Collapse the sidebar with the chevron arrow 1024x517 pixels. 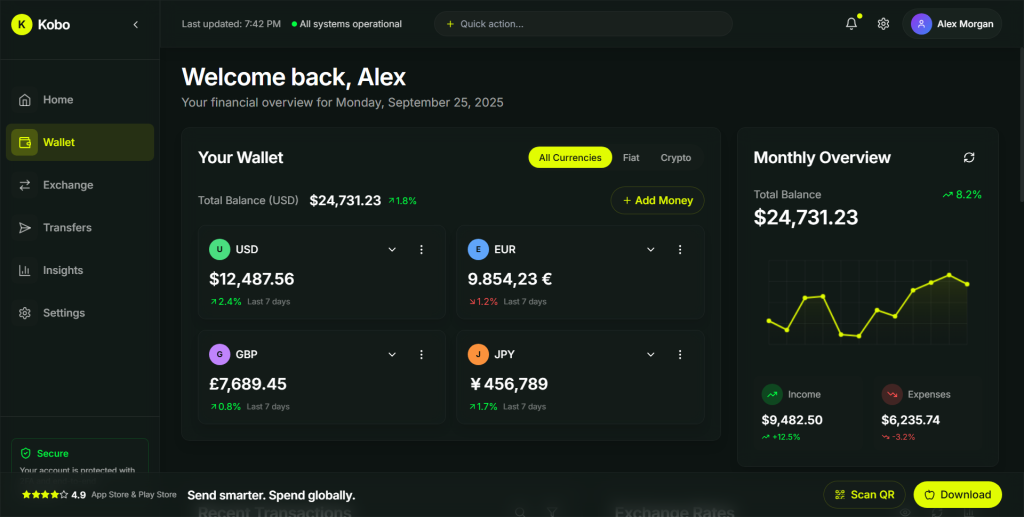point(136,24)
